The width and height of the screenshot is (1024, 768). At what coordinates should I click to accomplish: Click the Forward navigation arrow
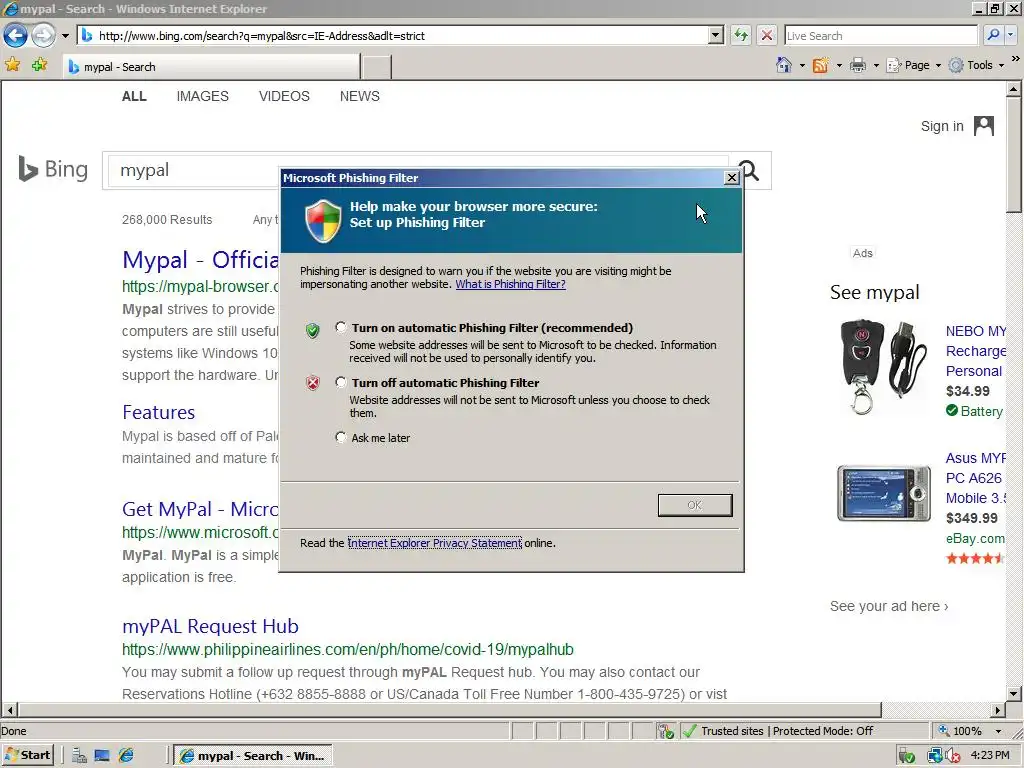(43, 35)
